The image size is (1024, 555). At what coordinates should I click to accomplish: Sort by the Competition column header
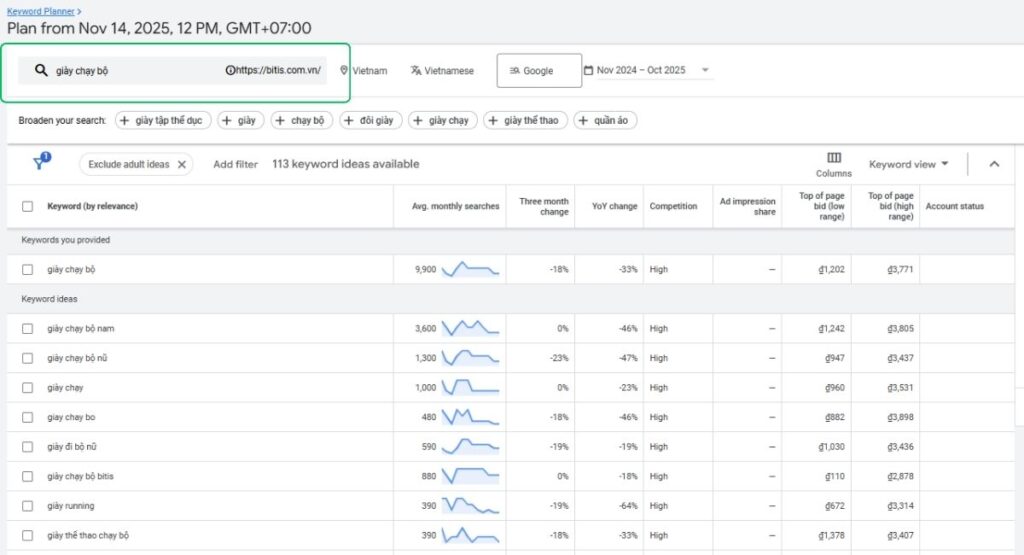[x=673, y=207]
